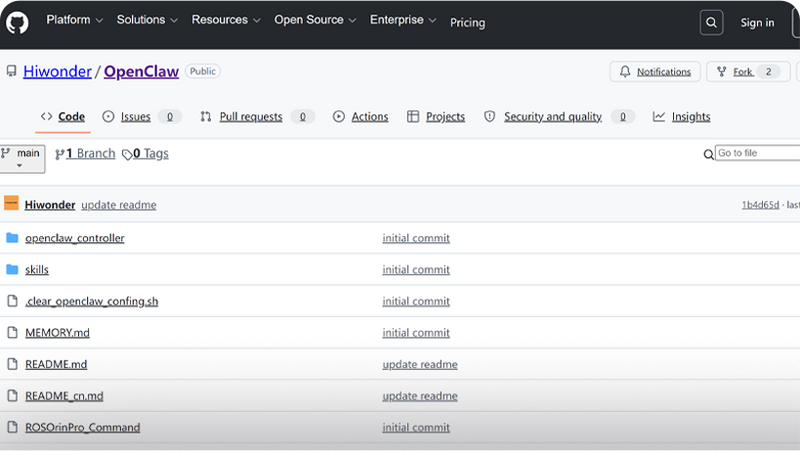
Task: Open the openclaw_controller folder
Action: [75, 238]
